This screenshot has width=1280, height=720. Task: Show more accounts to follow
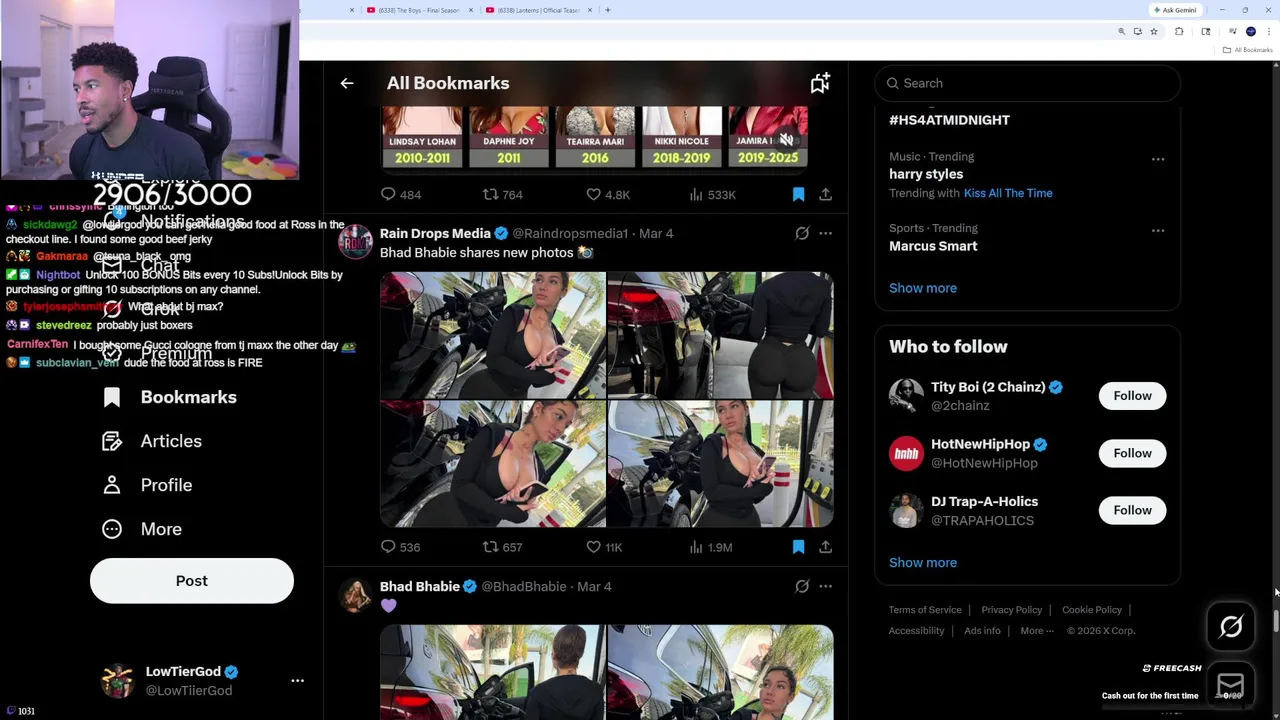923,562
